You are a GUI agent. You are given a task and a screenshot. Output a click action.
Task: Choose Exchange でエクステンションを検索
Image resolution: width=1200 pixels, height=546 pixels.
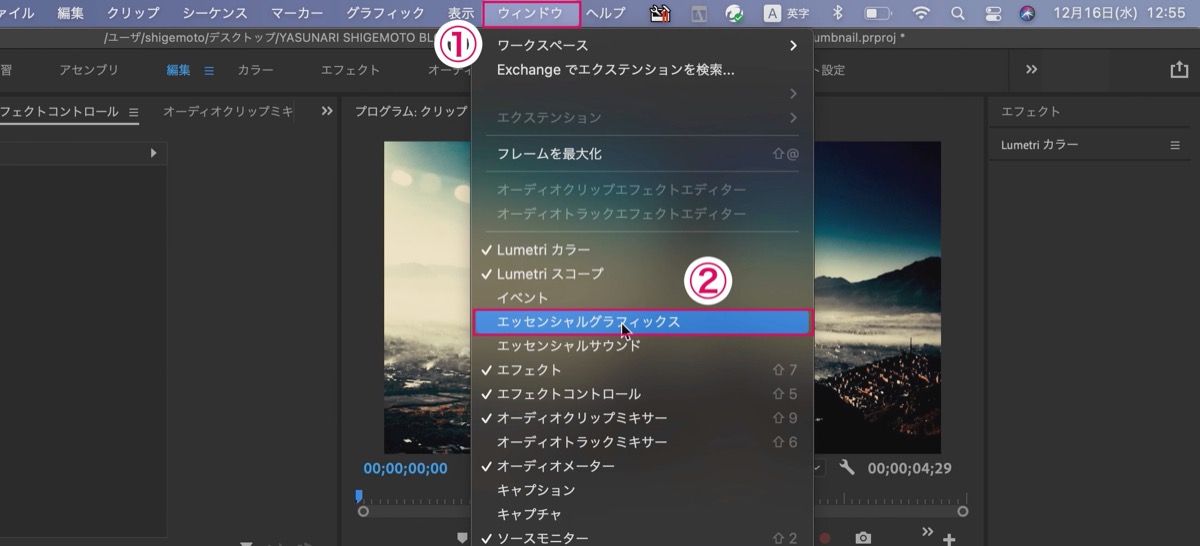tap(642, 70)
